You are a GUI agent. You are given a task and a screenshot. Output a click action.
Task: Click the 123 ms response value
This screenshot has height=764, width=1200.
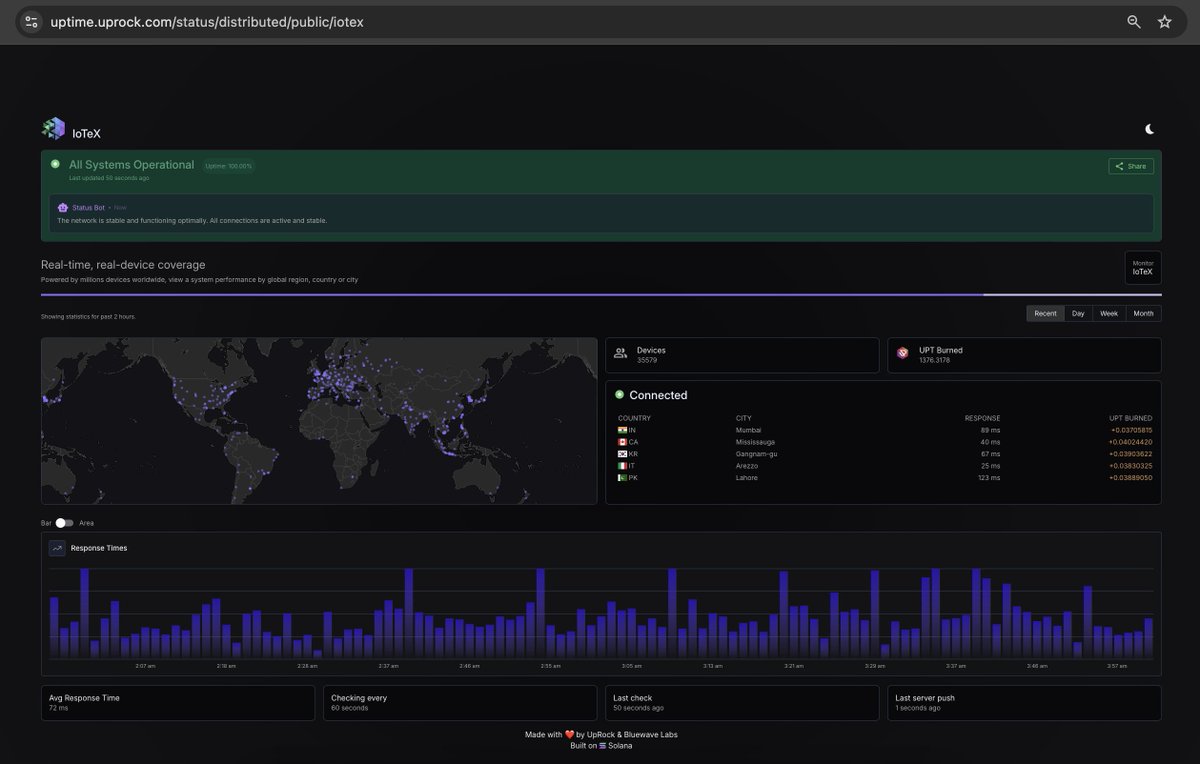coord(989,478)
